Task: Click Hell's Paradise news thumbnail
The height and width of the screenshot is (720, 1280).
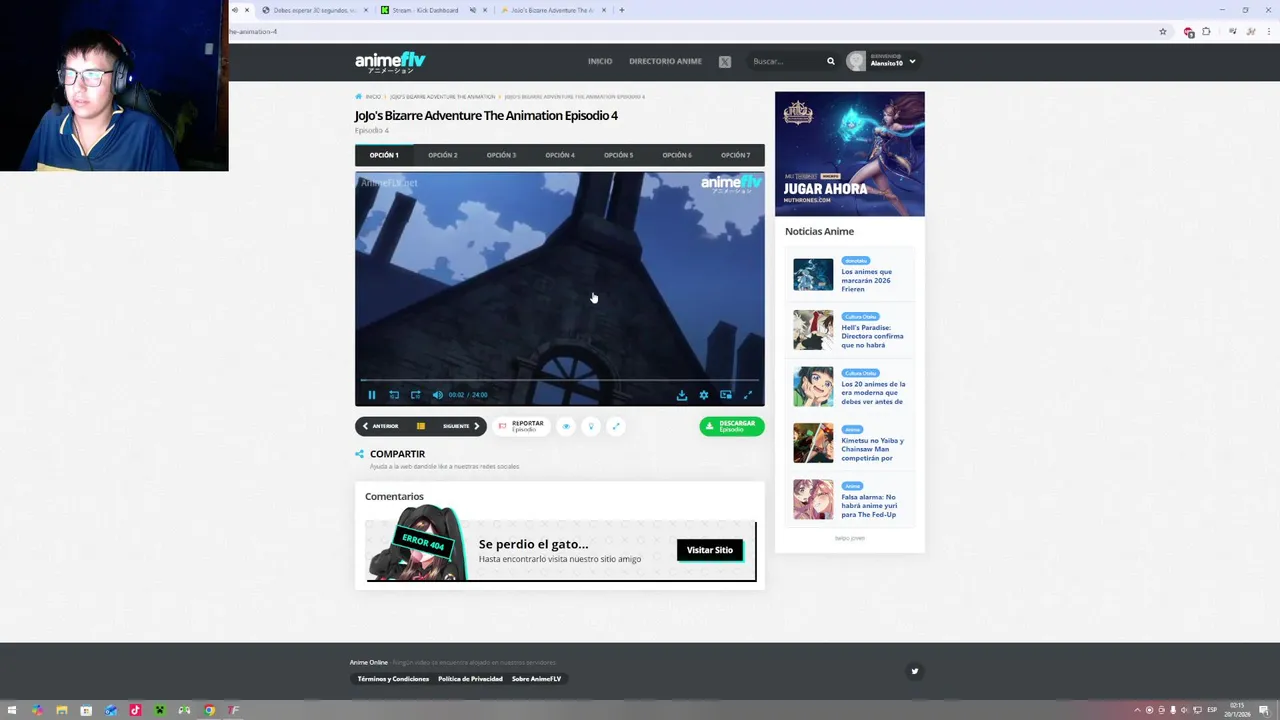Action: click(x=813, y=330)
